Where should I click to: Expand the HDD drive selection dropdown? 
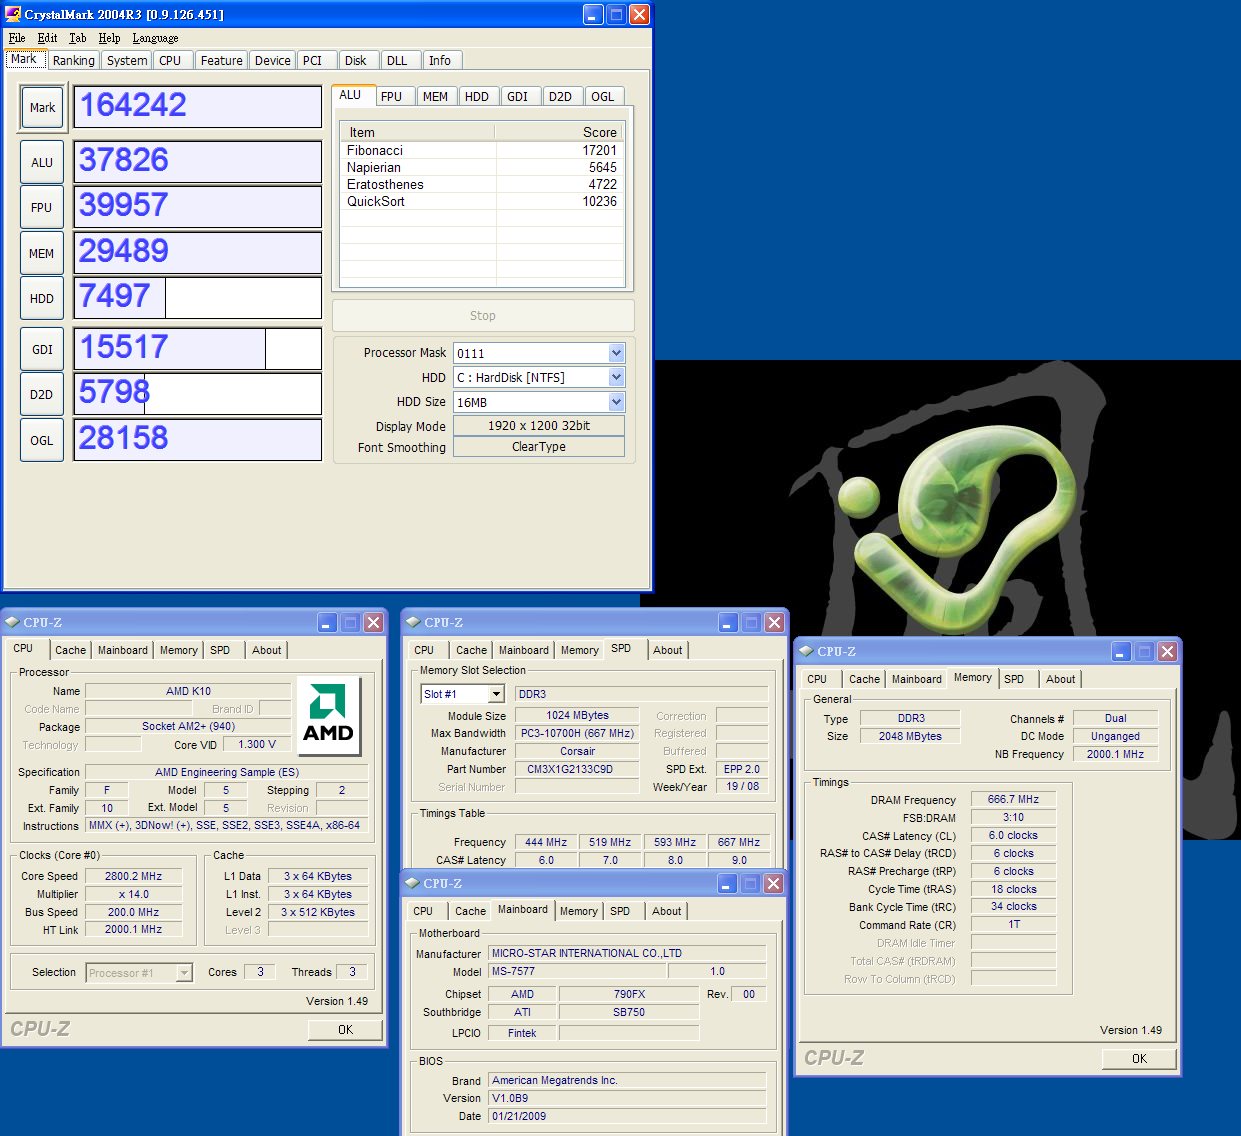click(616, 377)
